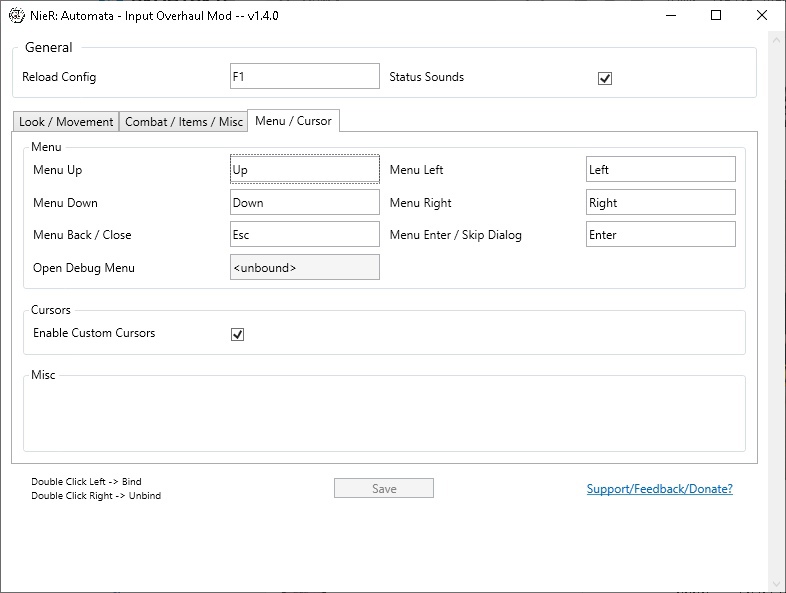The image size is (786, 593).
Task: Click the Menu Back / Close label
Action: [82, 235]
